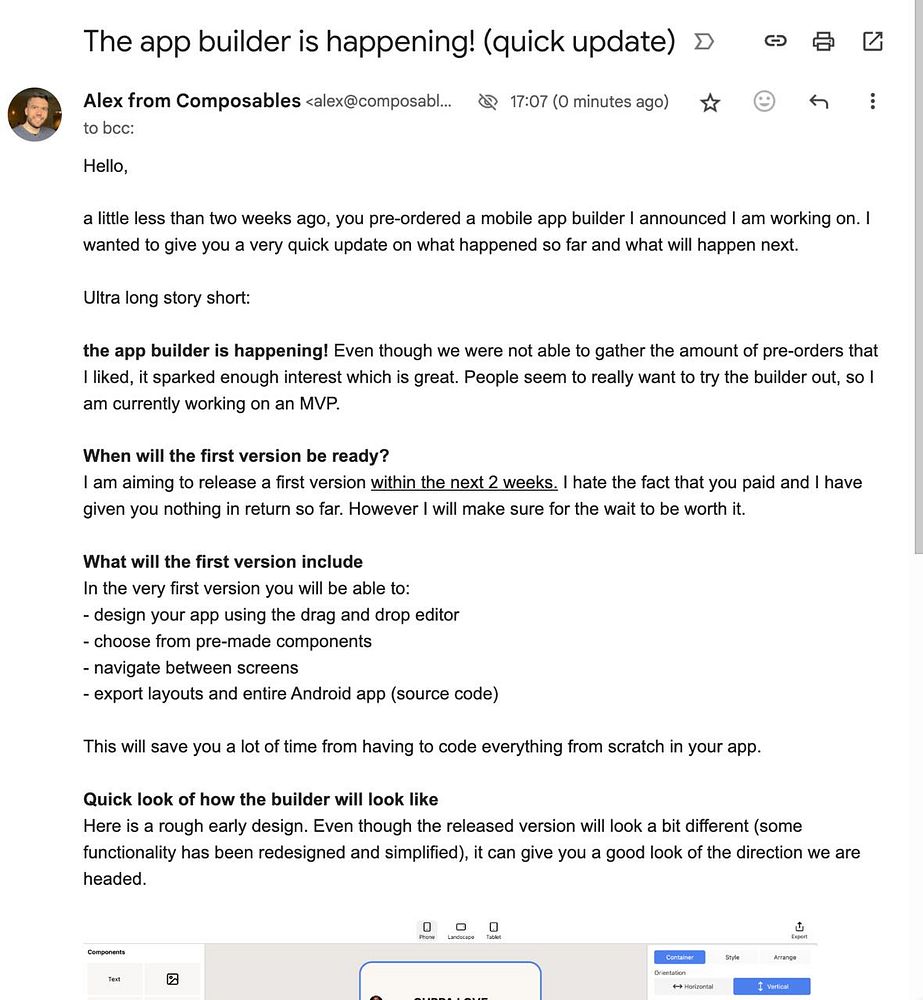Select Phone preview in builder screenshot
923x1000 pixels.
[x=427, y=930]
